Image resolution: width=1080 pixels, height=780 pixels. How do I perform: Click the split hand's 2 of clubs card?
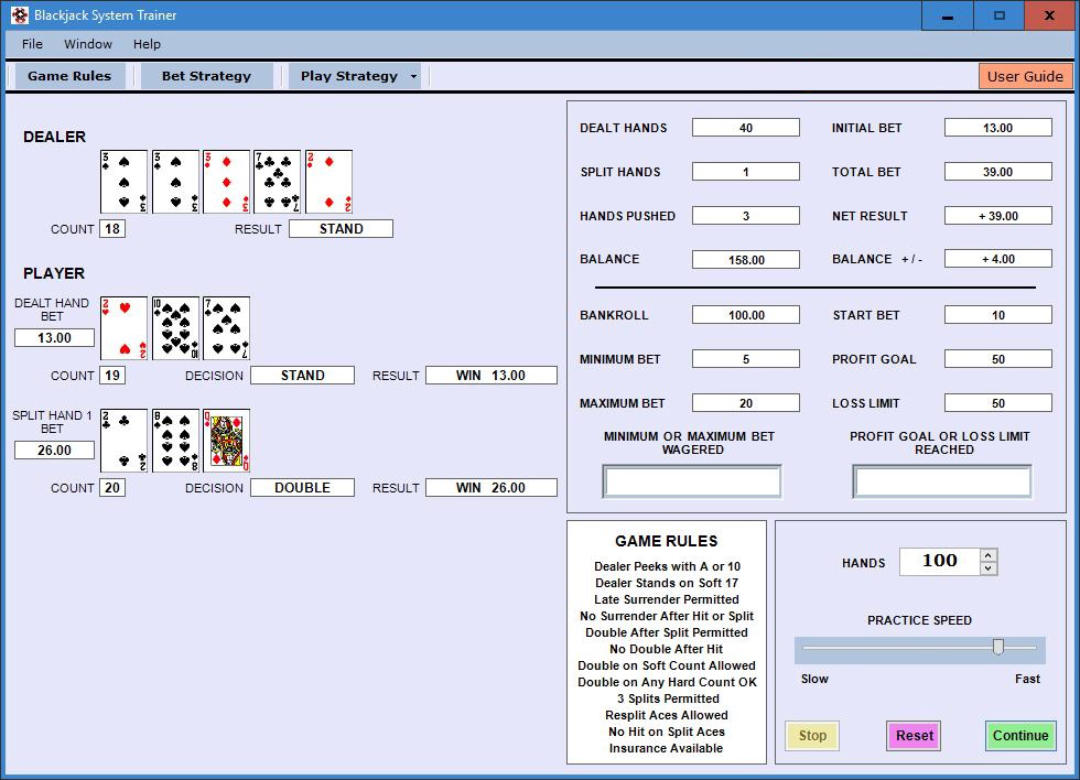pyautogui.click(x=124, y=441)
